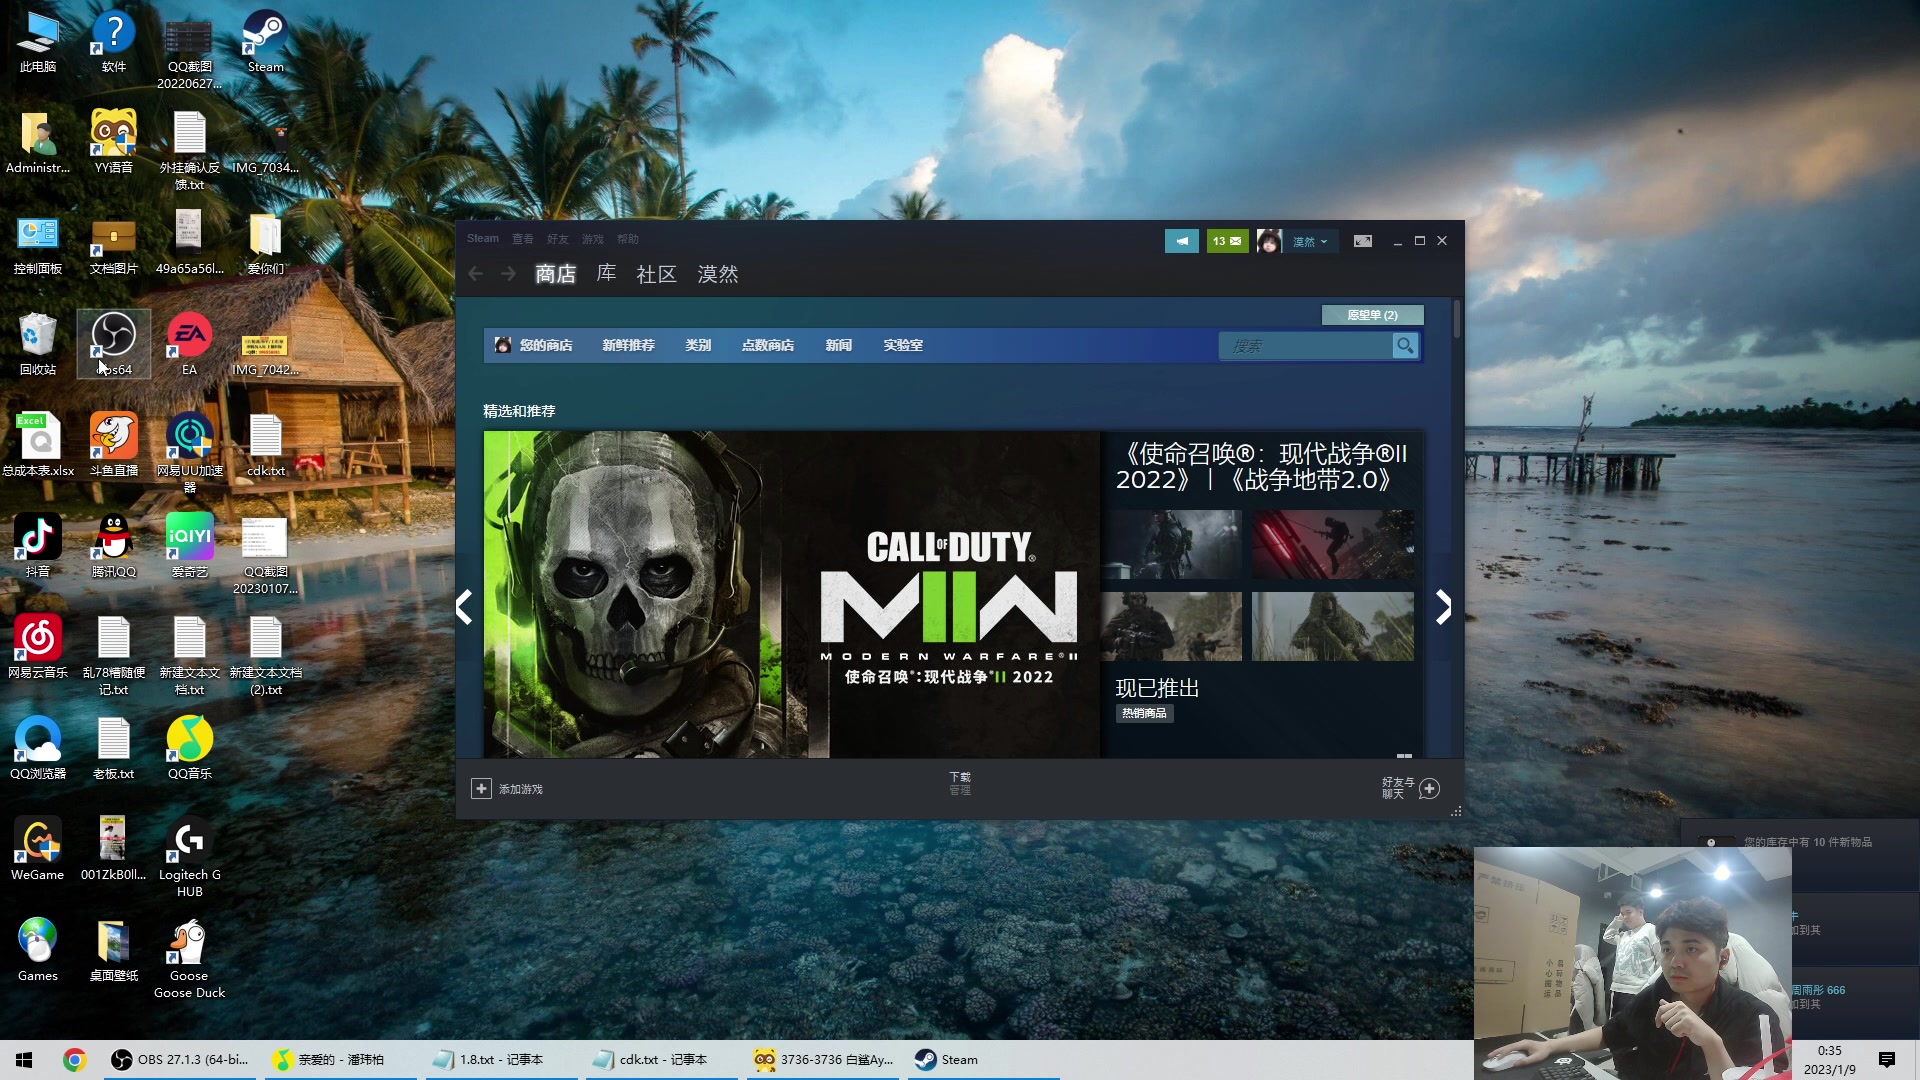Click the Steam store vertical scrollbar
The image size is (1920, 1080).
click(1457, 319)
